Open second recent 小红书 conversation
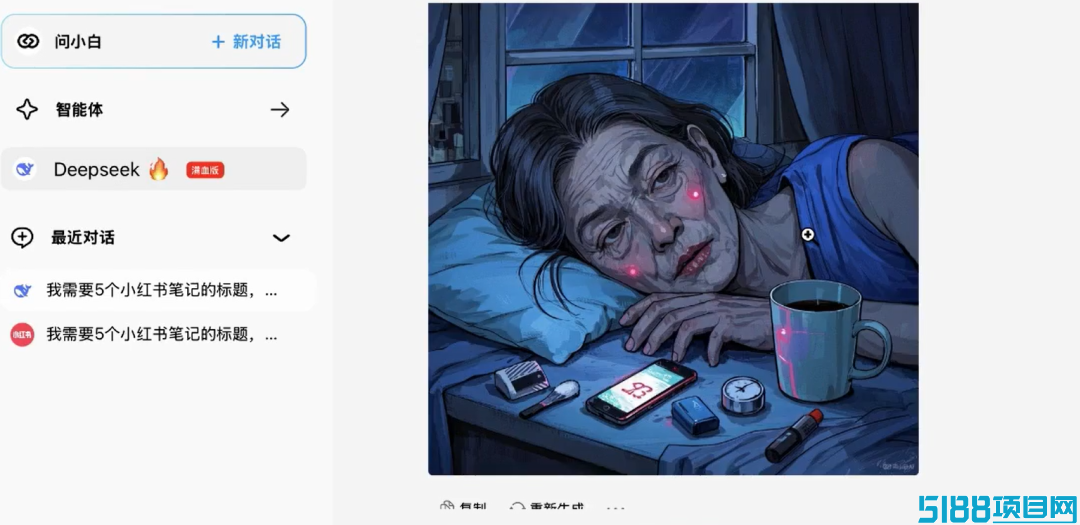Screen dimensions: 1080x525 158,335
